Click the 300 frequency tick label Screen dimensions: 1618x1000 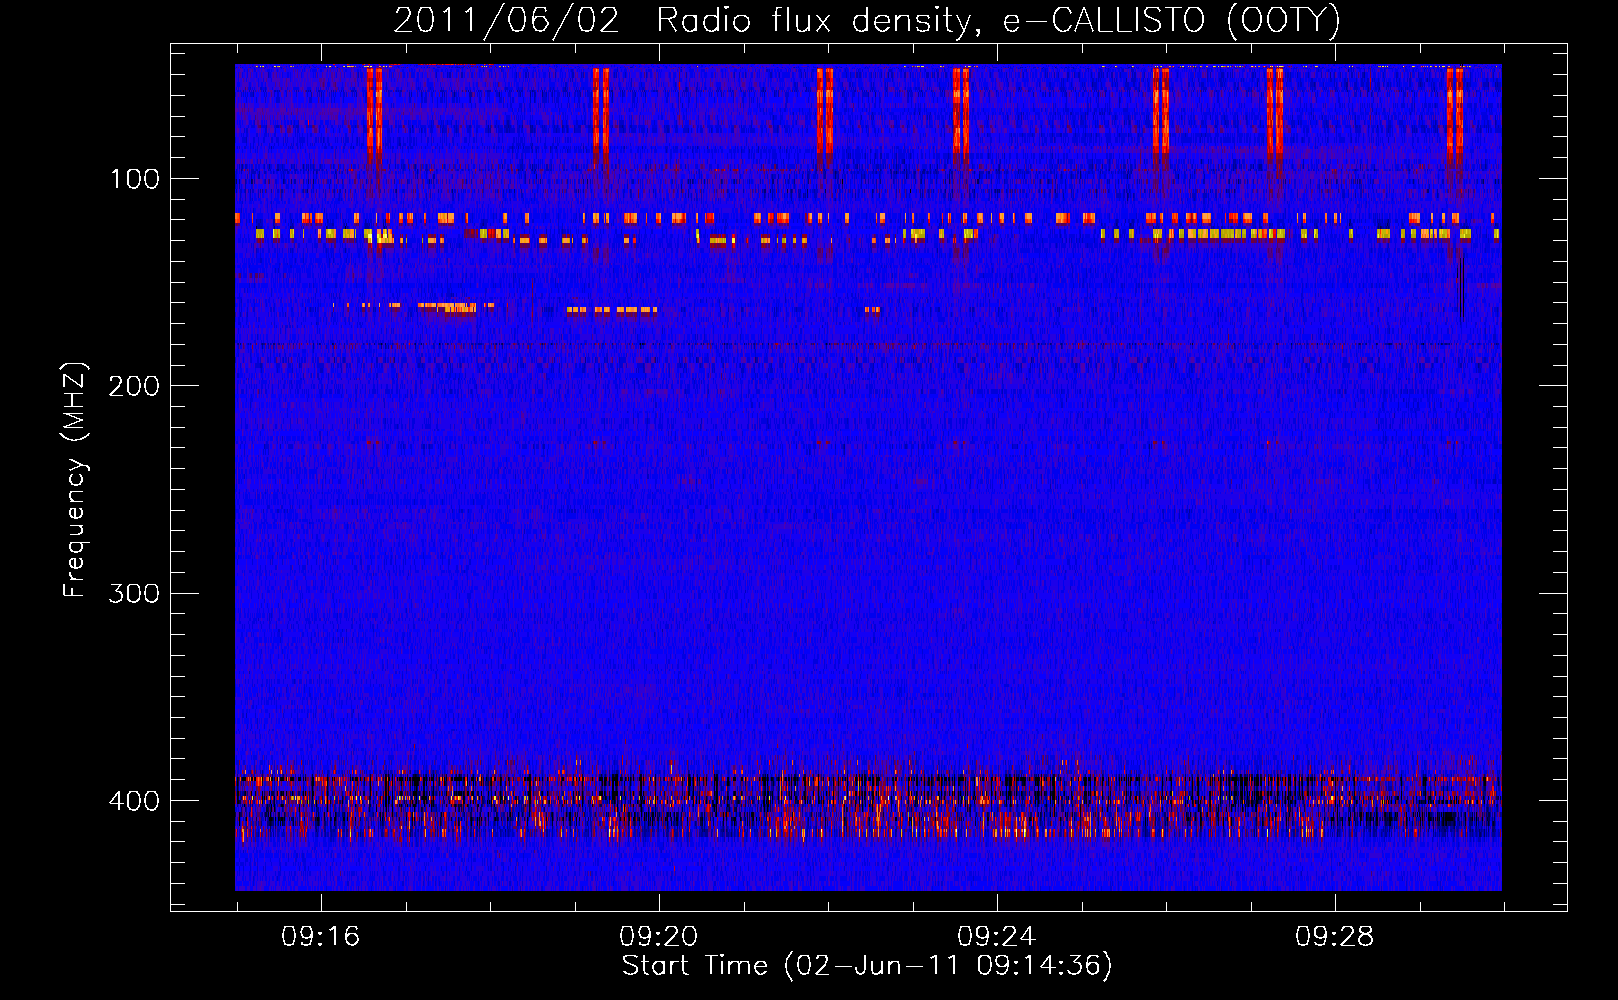[134, 593]
